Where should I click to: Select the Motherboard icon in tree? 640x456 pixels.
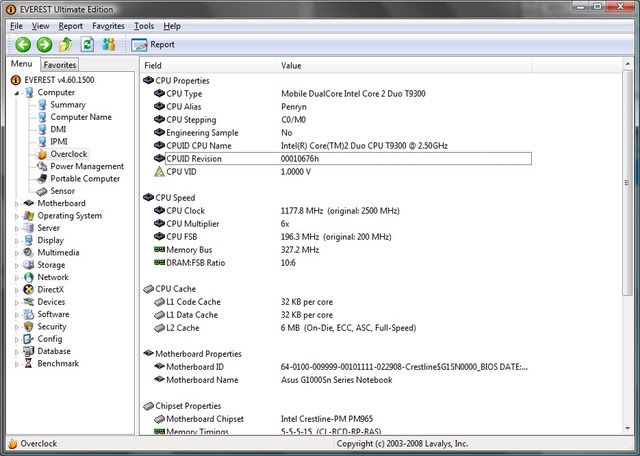click(x=29, y=203)
